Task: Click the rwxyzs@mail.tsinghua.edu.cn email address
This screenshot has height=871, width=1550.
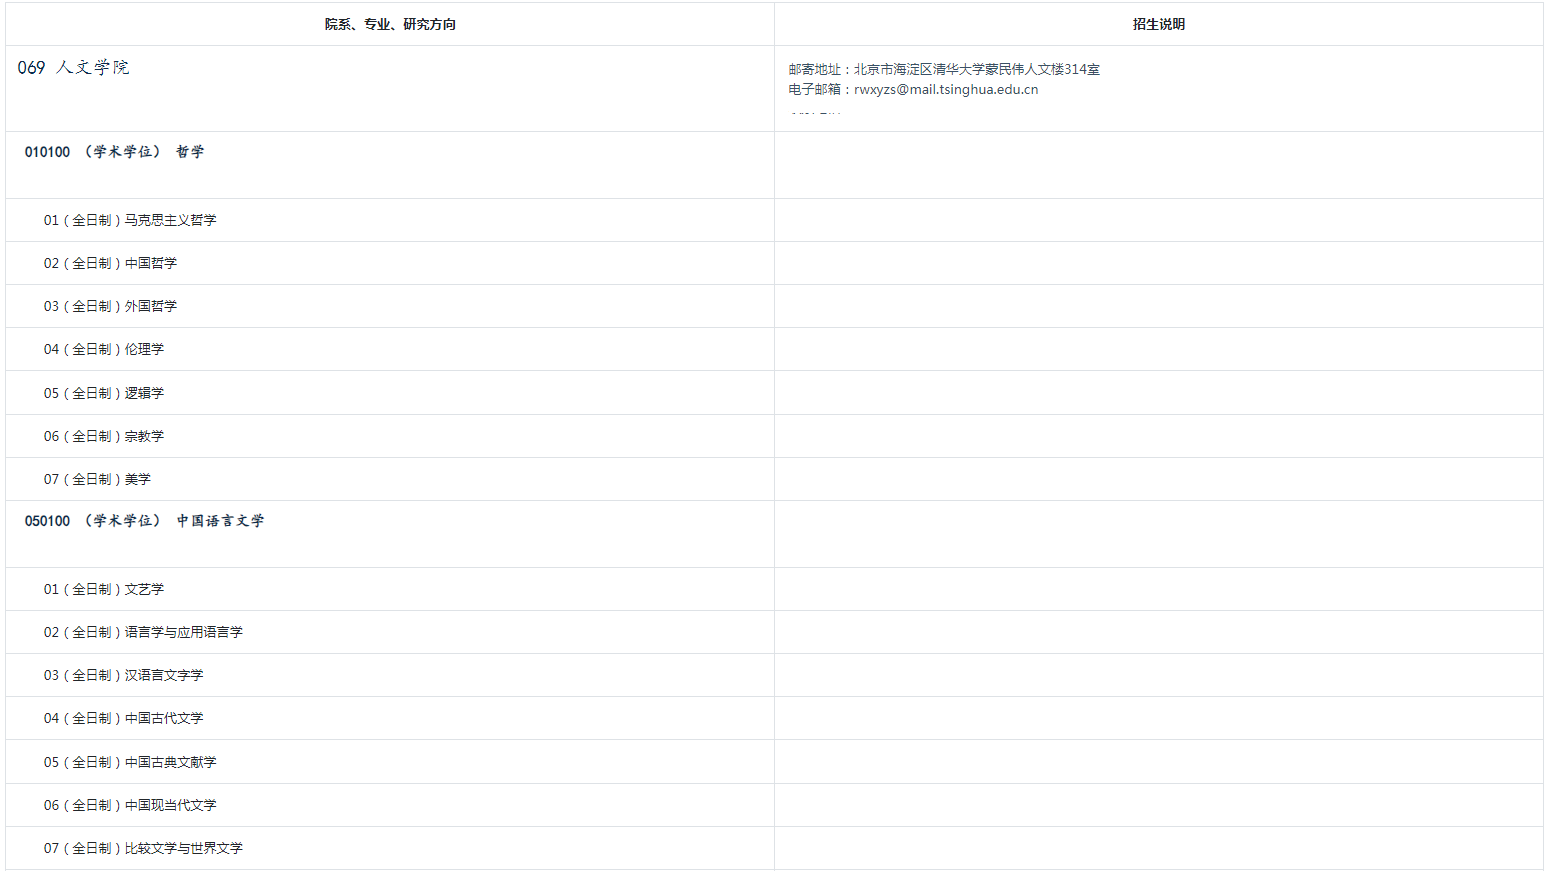Action: point(945,89)
